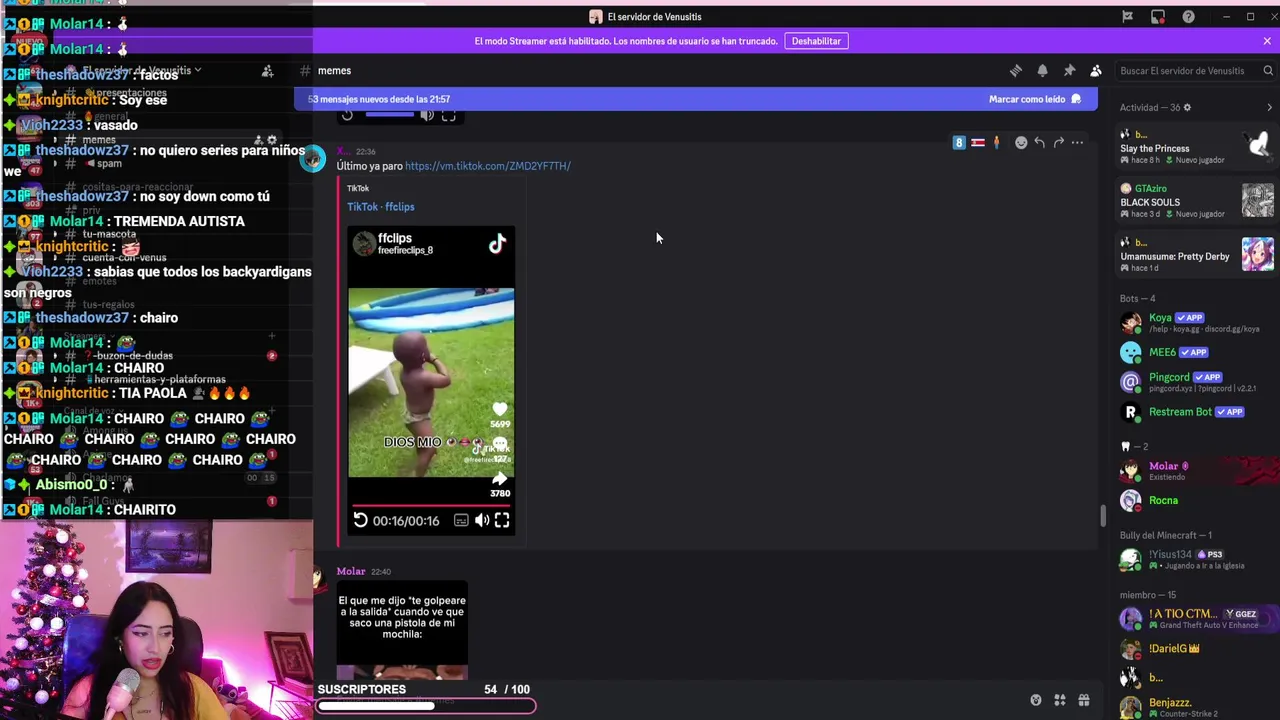Open Molar's profile in member list
This screenshot has height=720, width=1280.
coord(1196,471)
